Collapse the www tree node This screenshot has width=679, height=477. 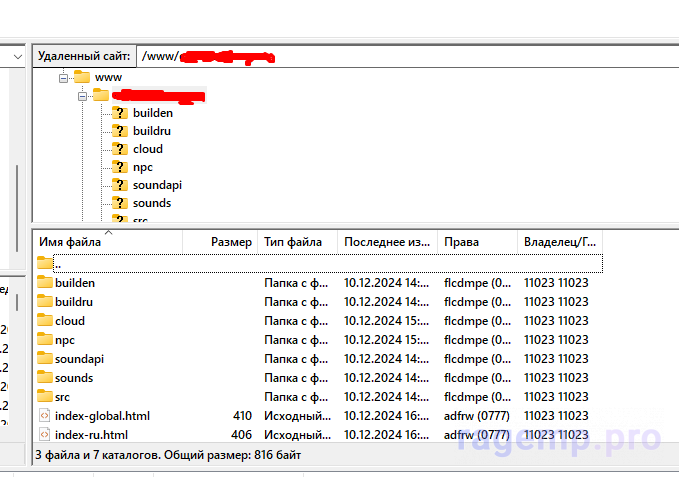click(63, 77)
